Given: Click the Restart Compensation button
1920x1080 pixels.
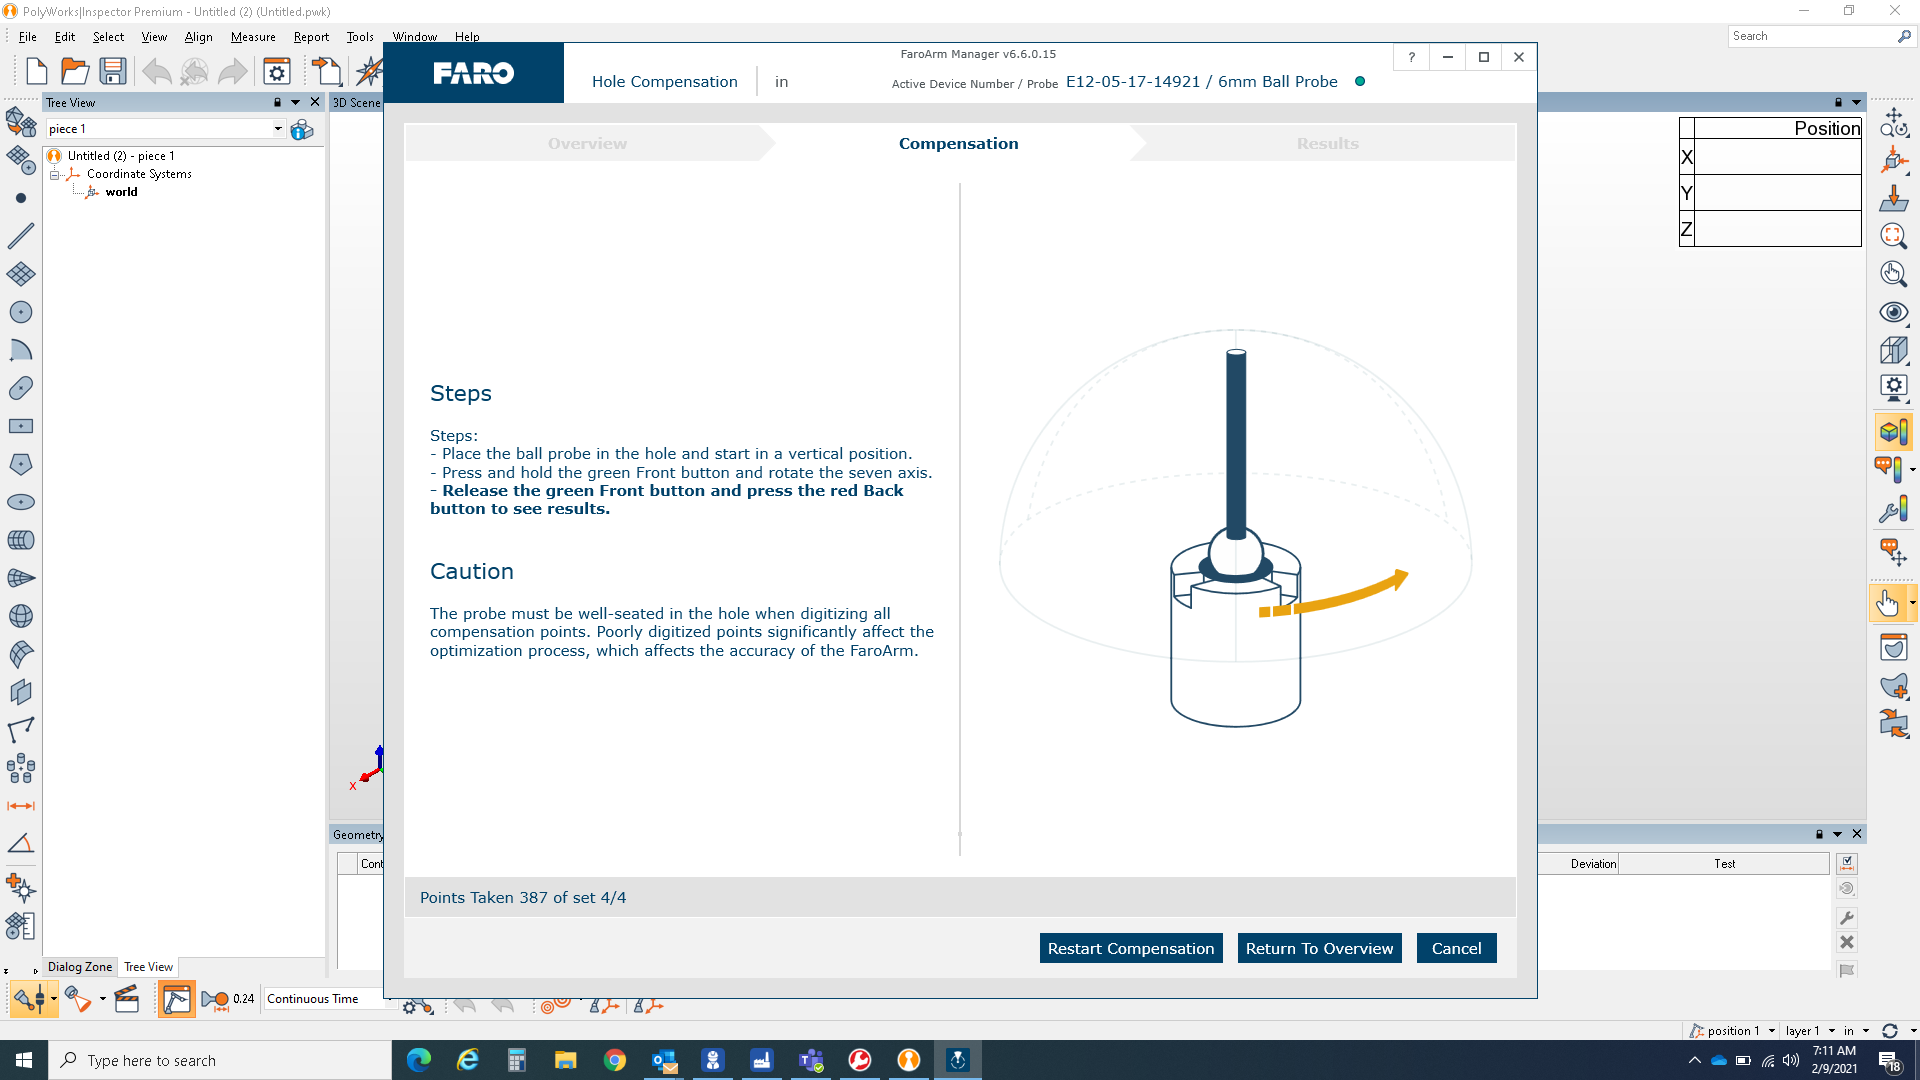Looking at the screenshot, I should pos(1130,948).
